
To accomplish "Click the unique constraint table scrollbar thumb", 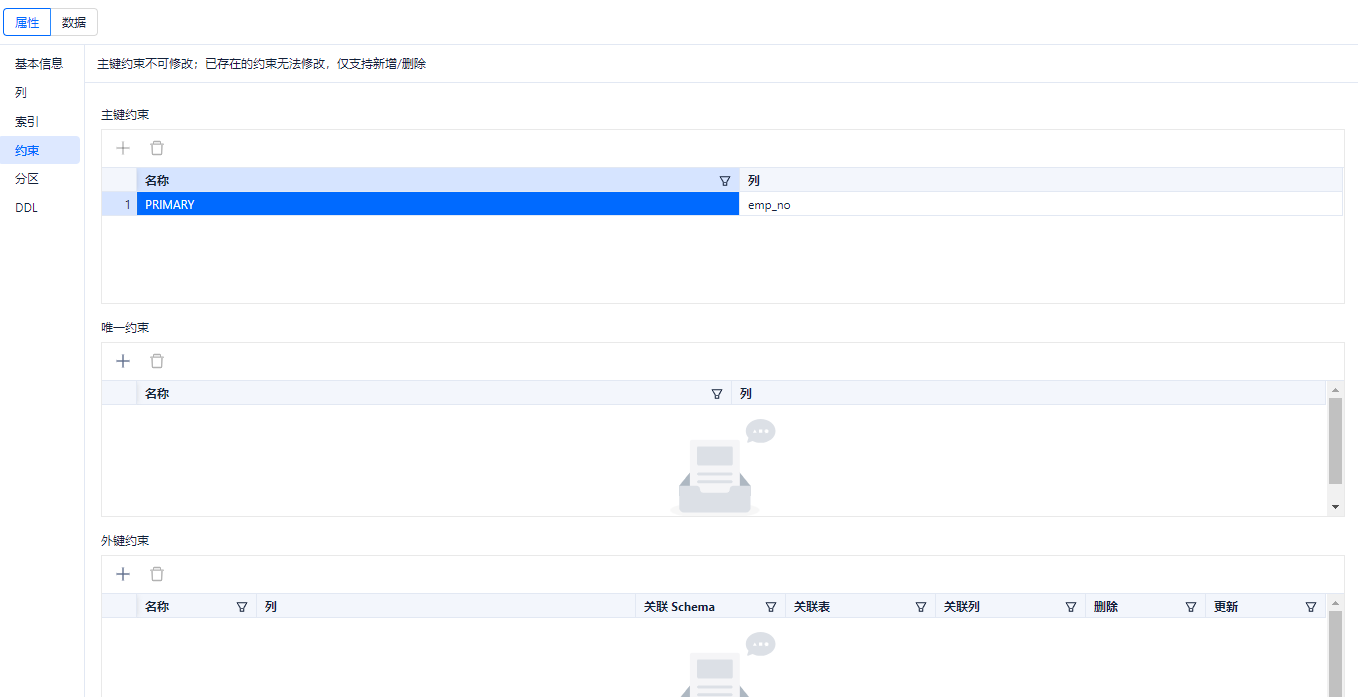I will click(x=1335, y=441).
